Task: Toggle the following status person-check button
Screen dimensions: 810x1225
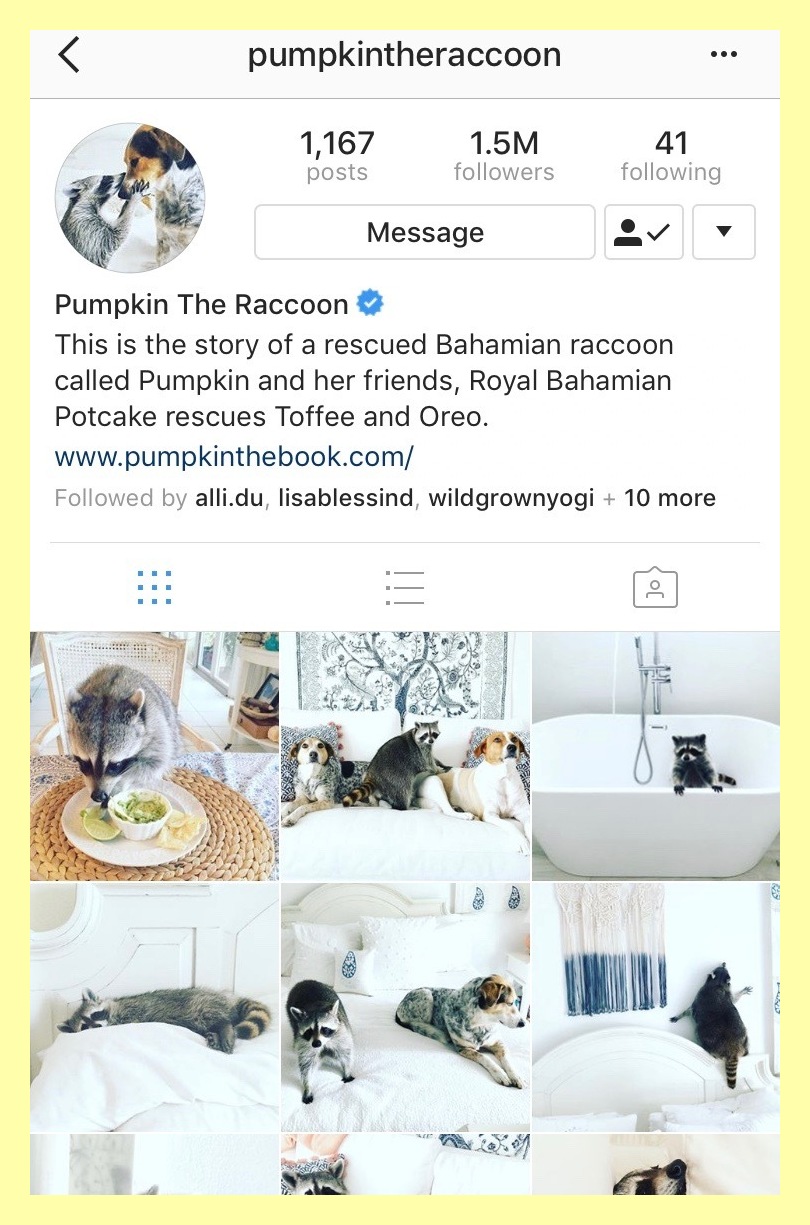Action: (644, 232)
